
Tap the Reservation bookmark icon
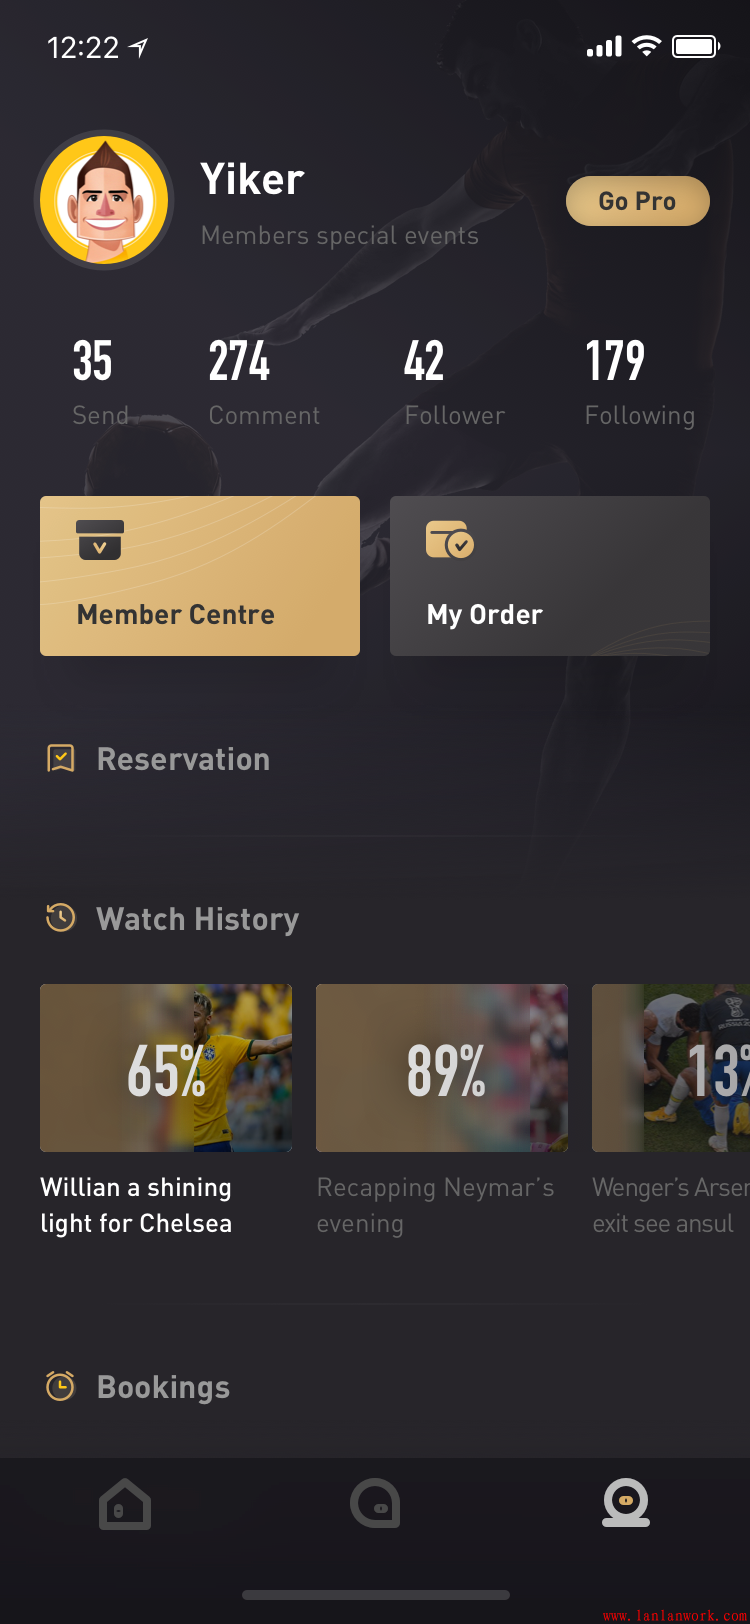coord(61,759)
